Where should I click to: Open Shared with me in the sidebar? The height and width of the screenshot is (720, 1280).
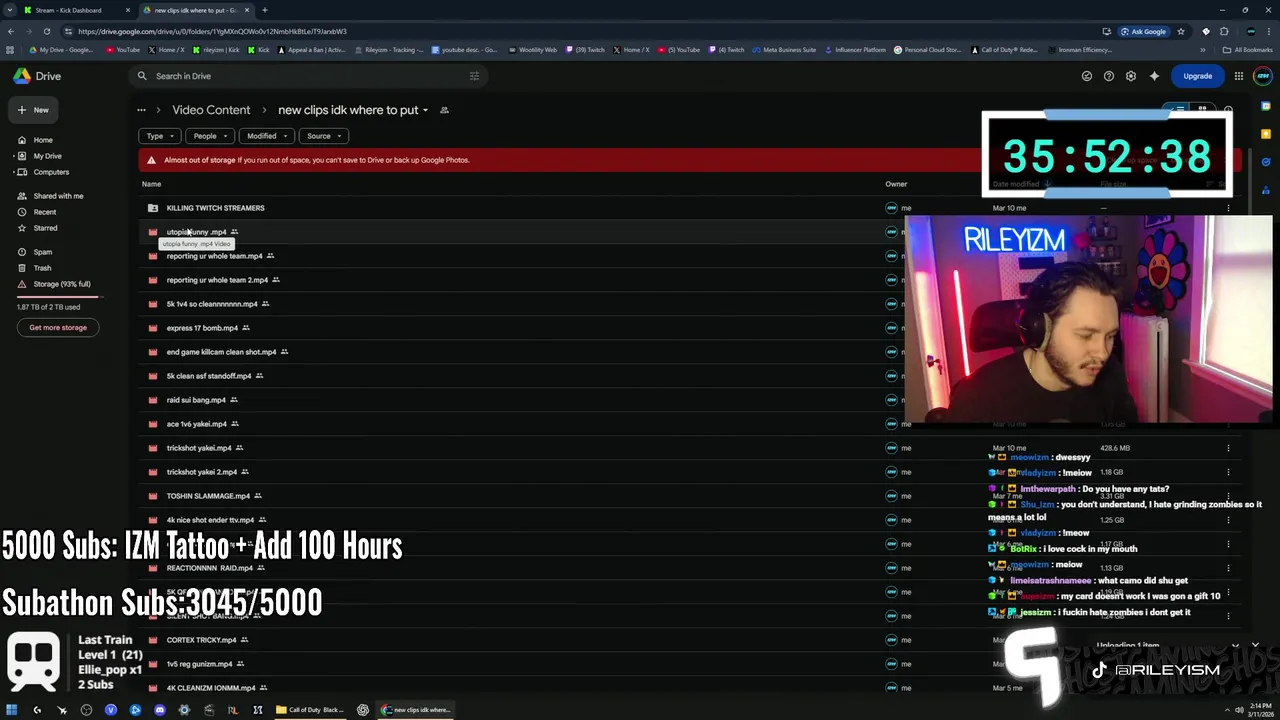point(57,196)
